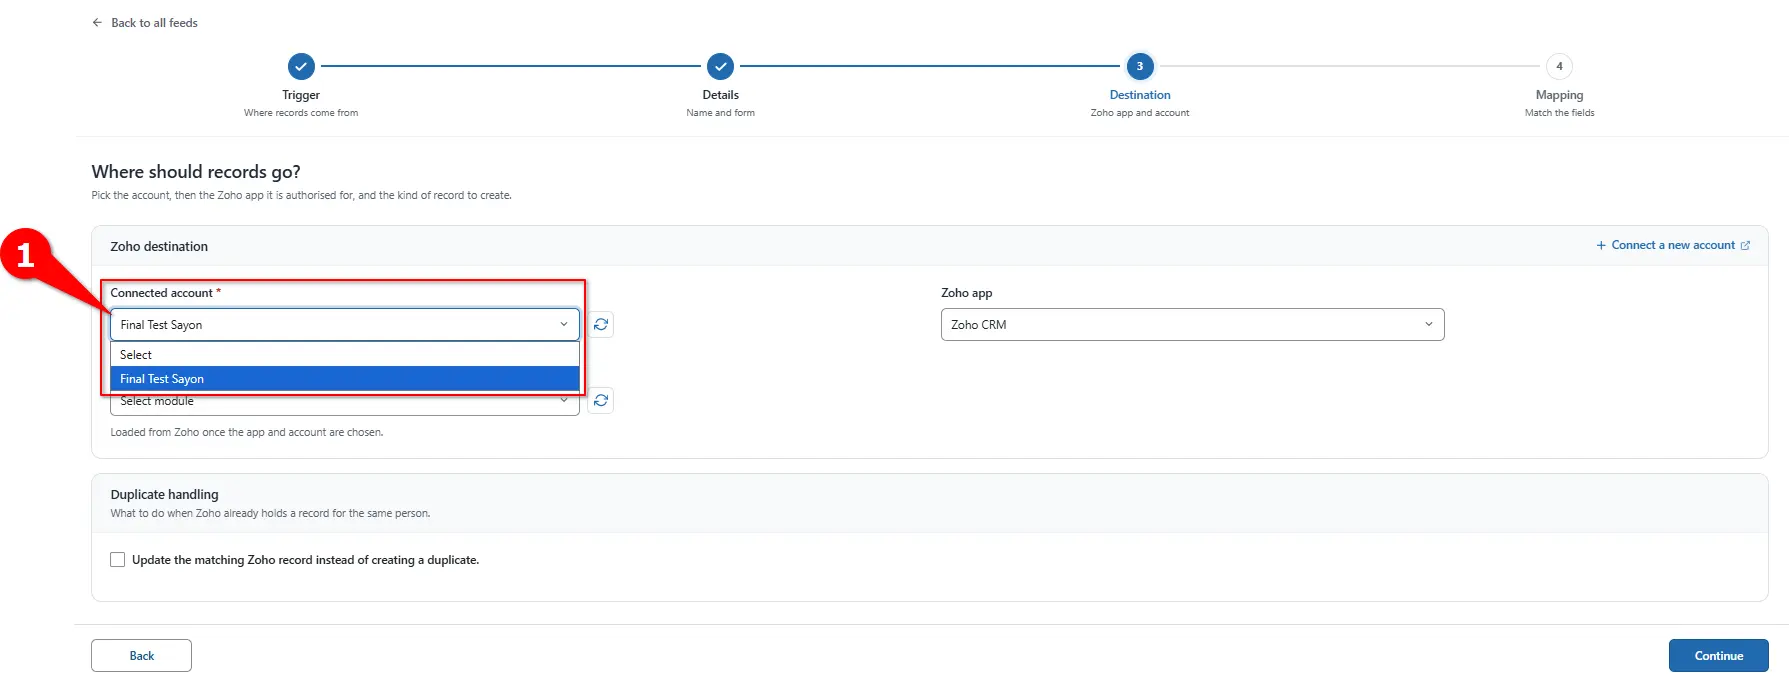
Task: Click the 'Zoho app' field label
Action: point(966,293)
